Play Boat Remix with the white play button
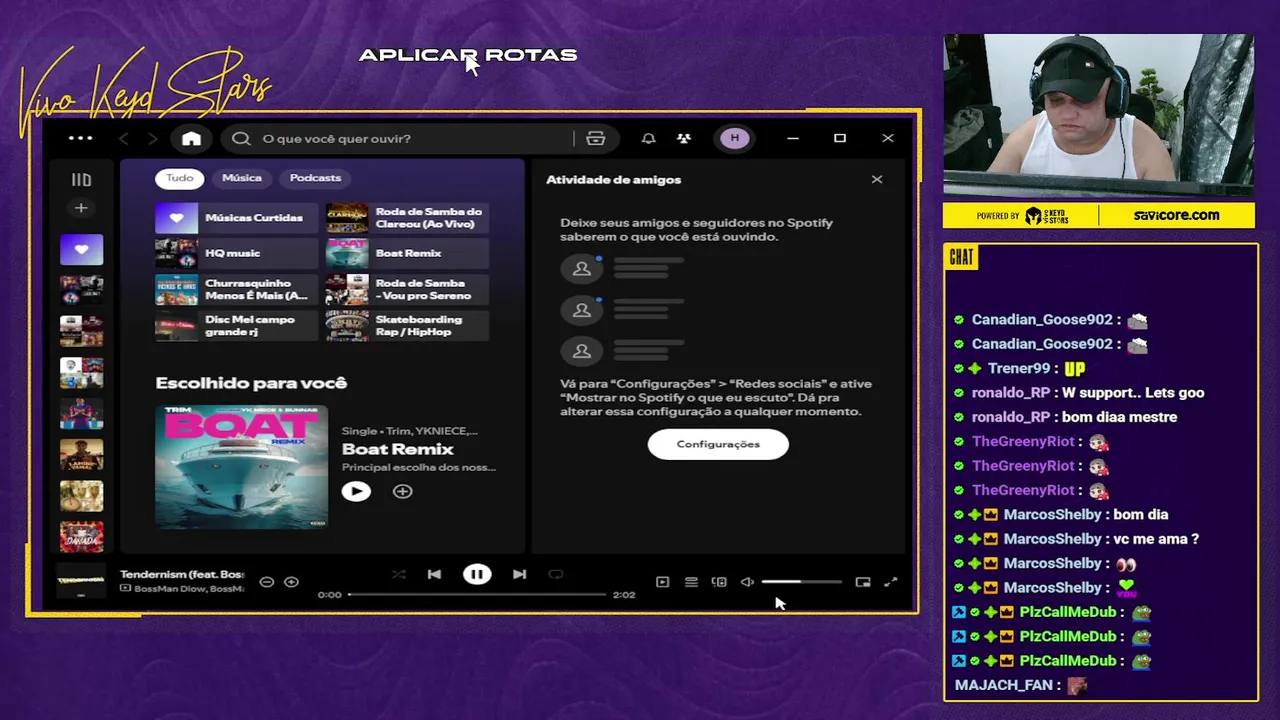The width and height of the screenshot is (1280, 720). pyautogui.click(x=356, y=491)
